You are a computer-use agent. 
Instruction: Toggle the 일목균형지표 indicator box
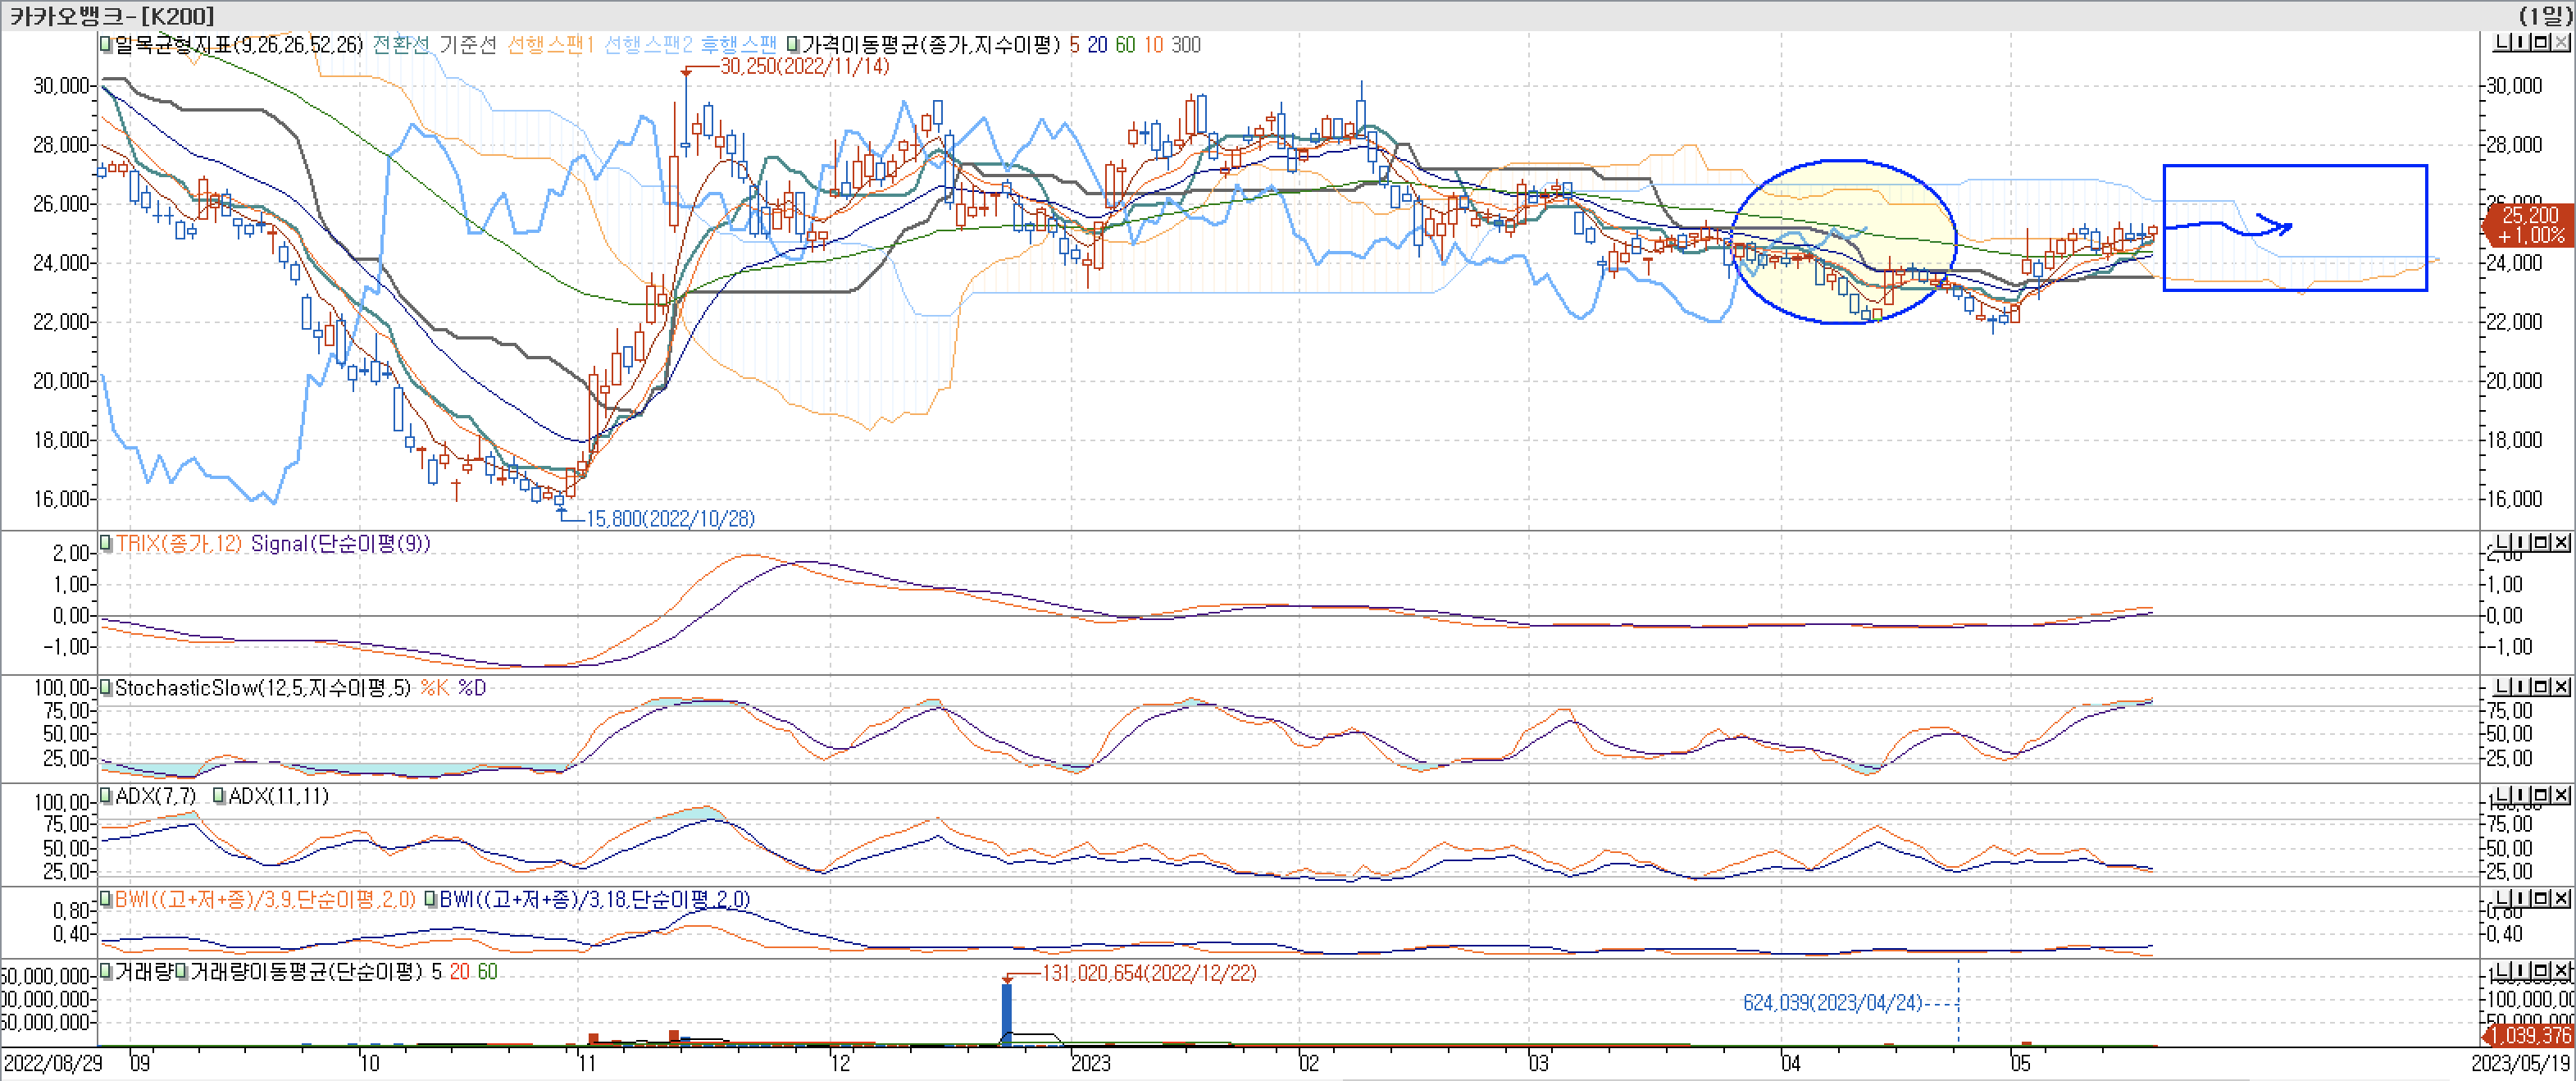tap(105, 45)
